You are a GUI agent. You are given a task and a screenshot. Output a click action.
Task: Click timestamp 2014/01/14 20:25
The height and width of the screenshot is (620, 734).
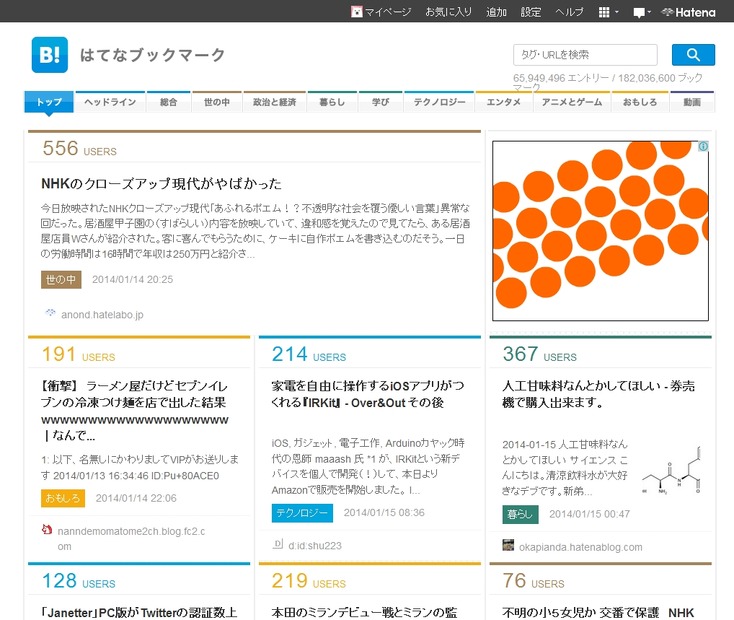coord(132,280)
